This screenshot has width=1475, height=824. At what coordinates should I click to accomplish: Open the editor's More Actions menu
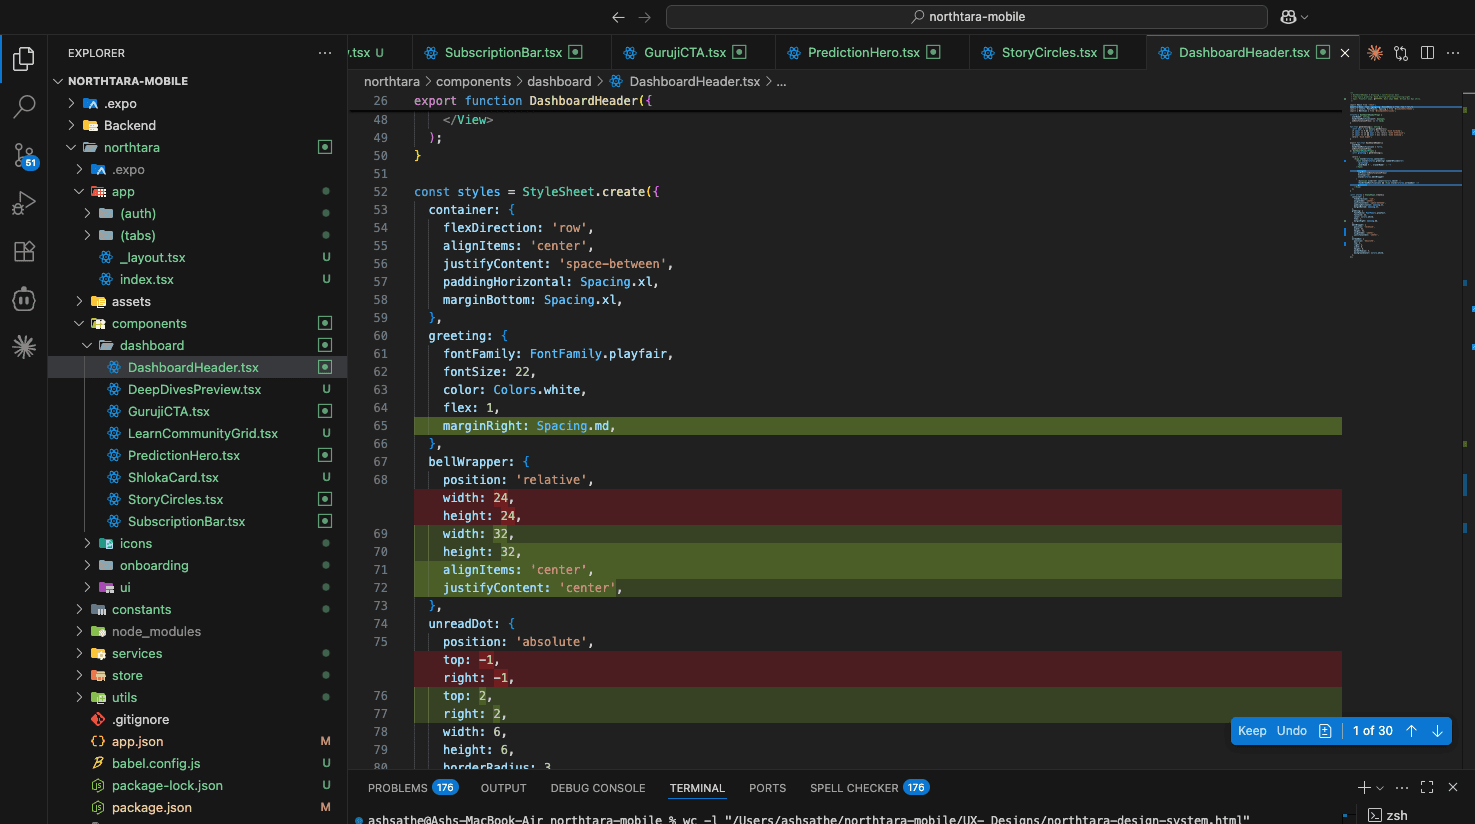pos(1453,53)
